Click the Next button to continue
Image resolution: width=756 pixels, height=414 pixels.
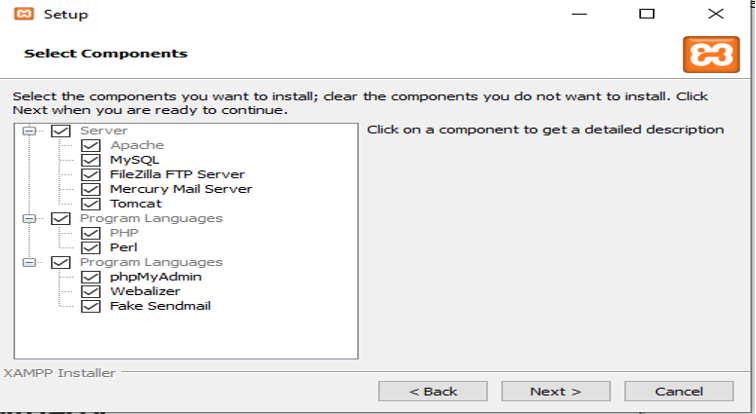point(555,391)
